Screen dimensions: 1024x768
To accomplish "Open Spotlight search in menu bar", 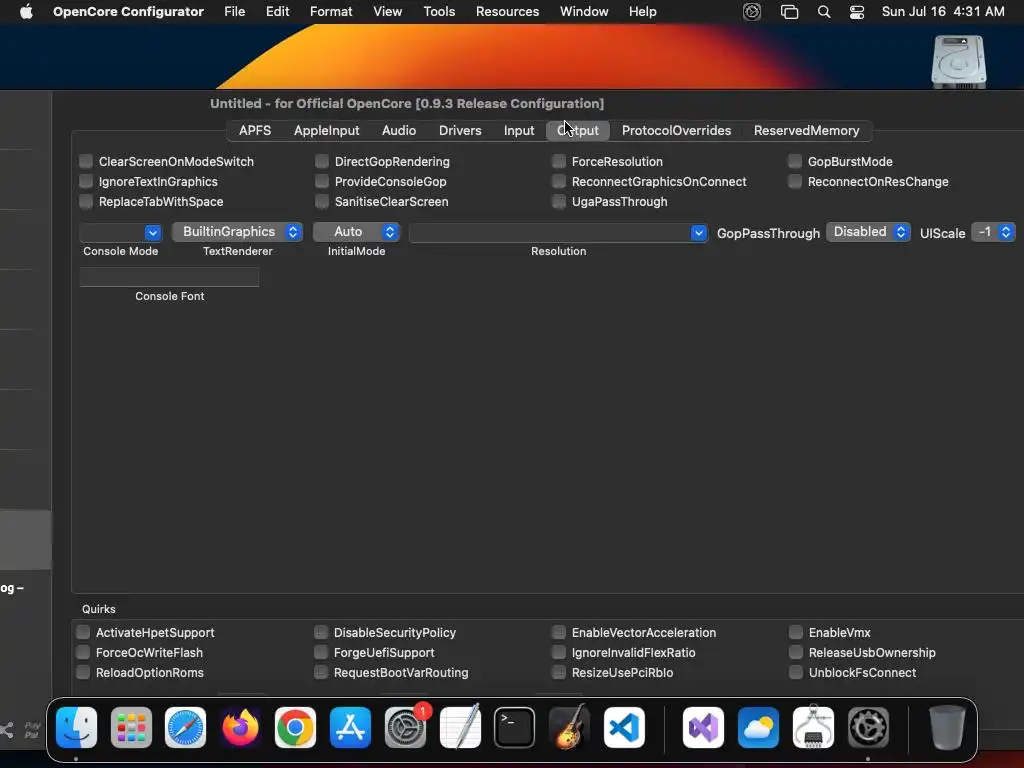I will tap(824, 12).
